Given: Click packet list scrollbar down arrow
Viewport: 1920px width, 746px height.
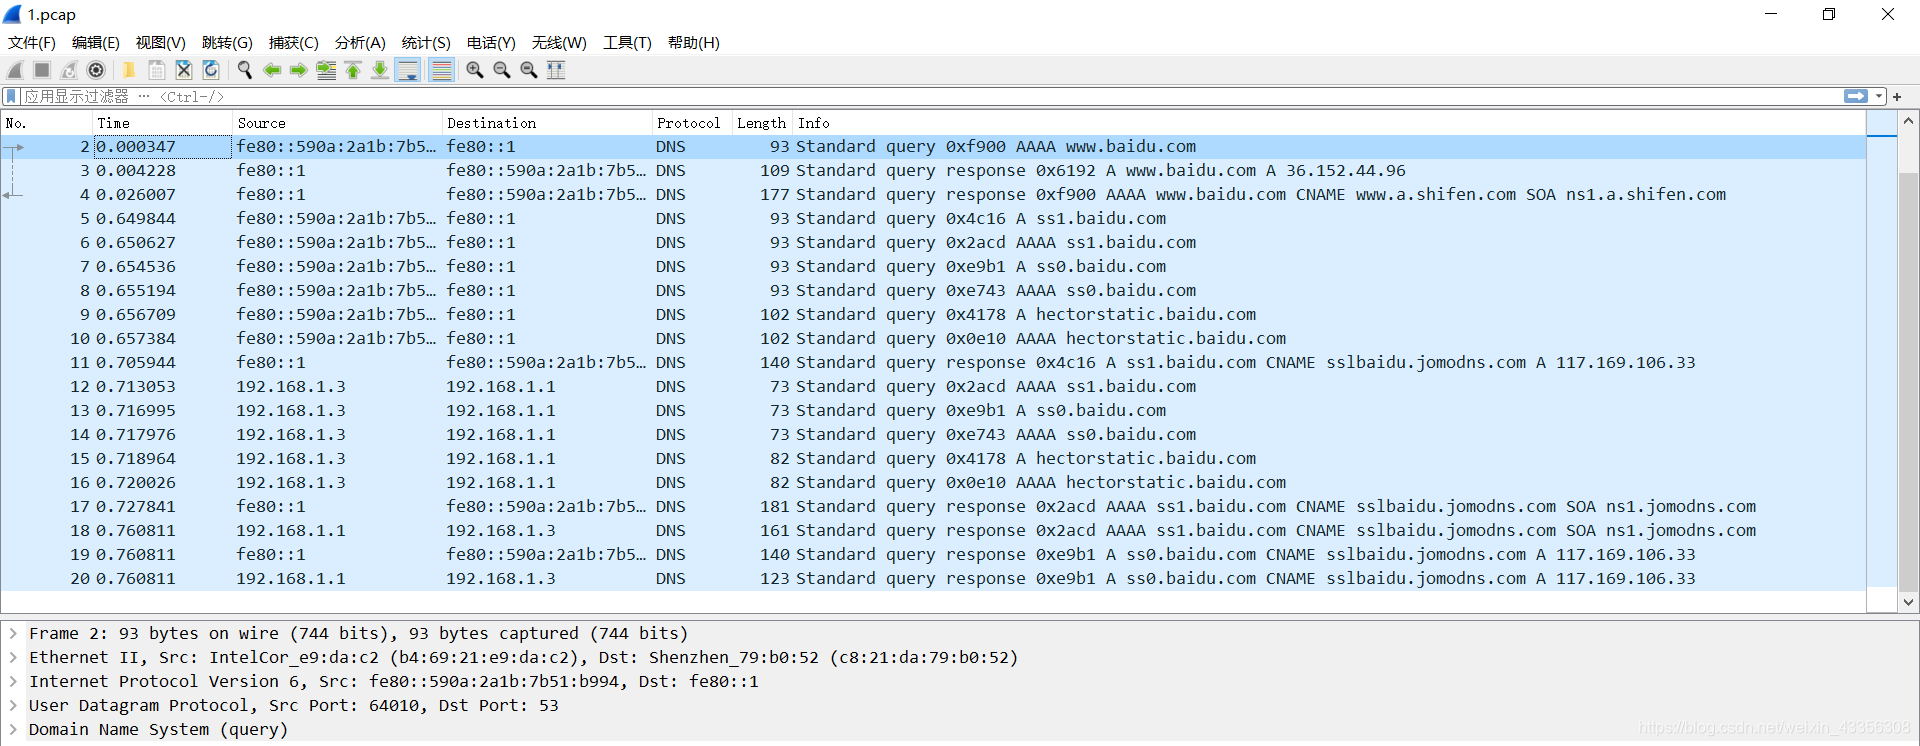Looking at the screenshot, I should [x=1908, y=602].
